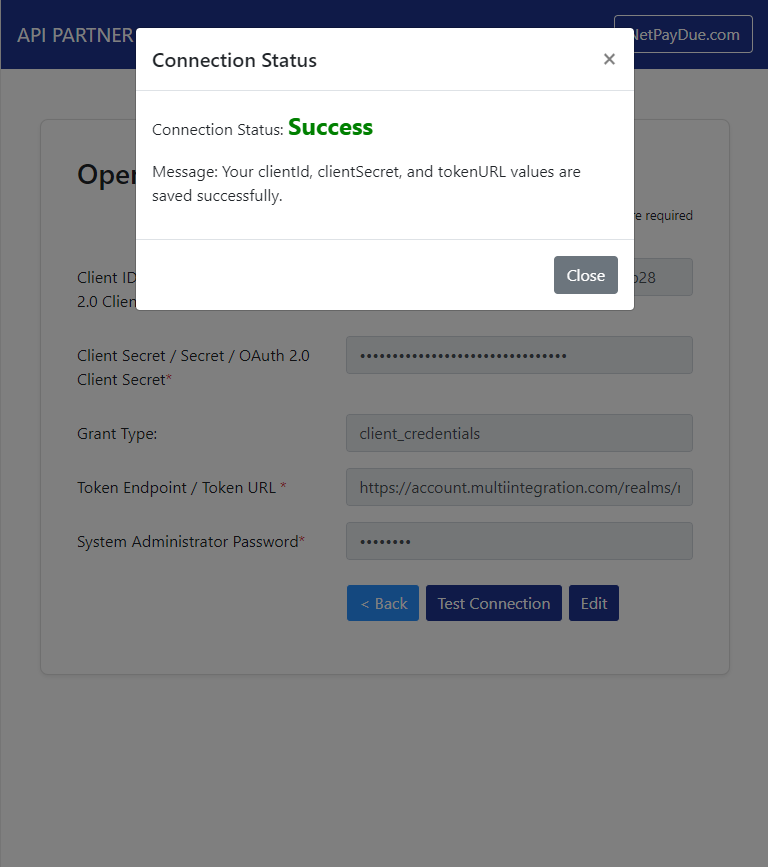
Task: Click the API PARTNER brand title
Action: click(75, 35)
